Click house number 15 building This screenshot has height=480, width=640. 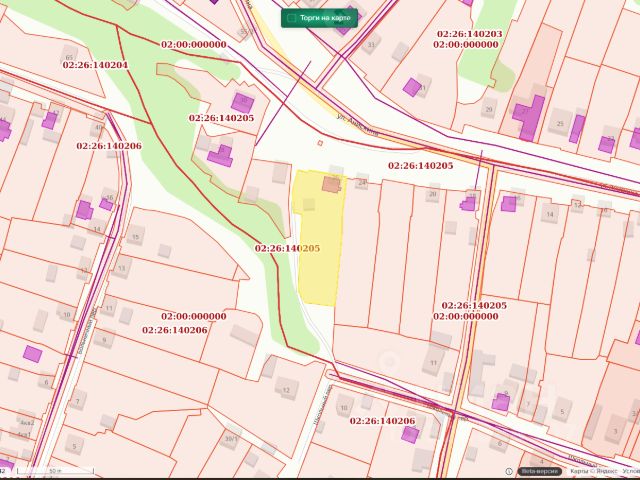pyautogui.click(x=136, y=237)
